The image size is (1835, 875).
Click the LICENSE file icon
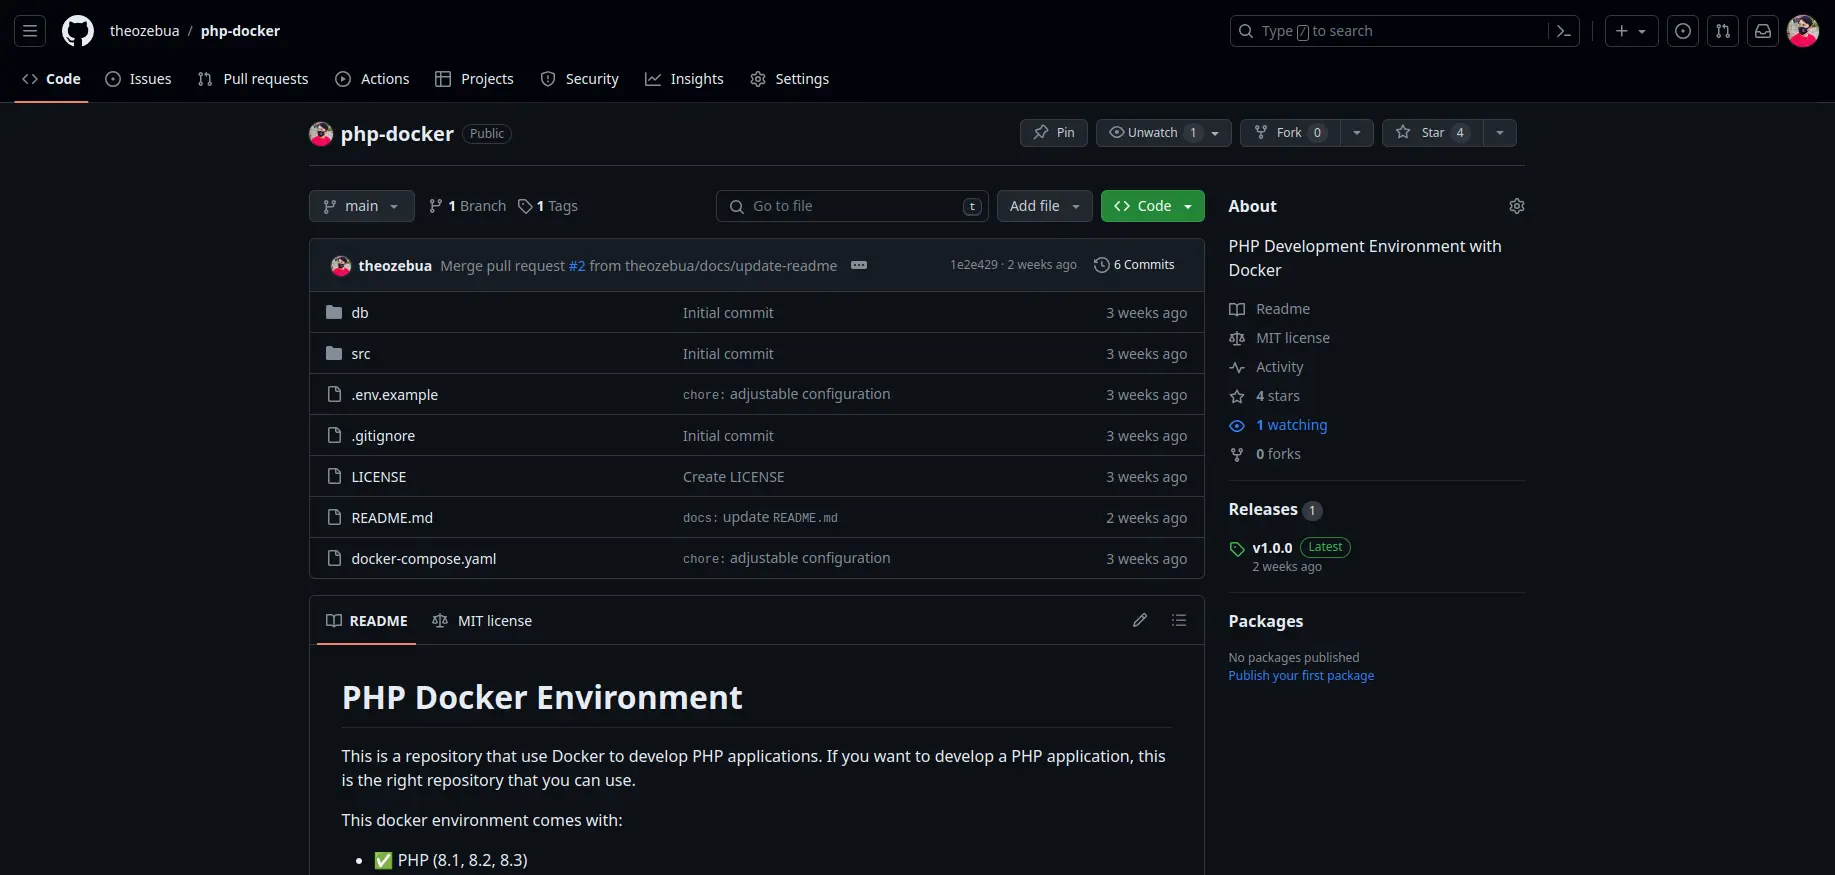[x=334, y=477]
